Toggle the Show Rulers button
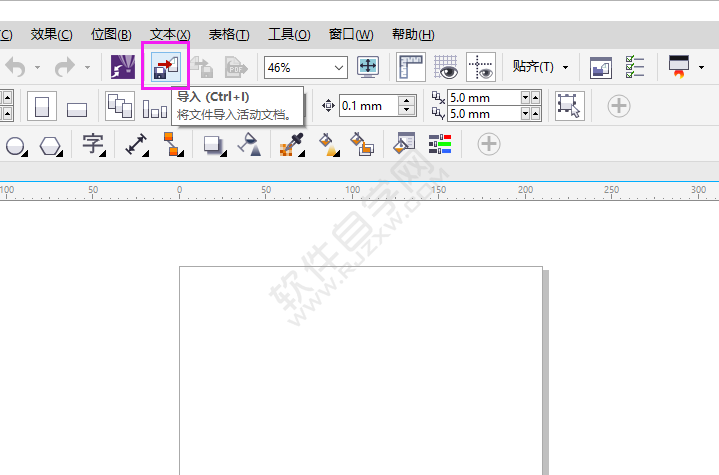 pos(411,67)
